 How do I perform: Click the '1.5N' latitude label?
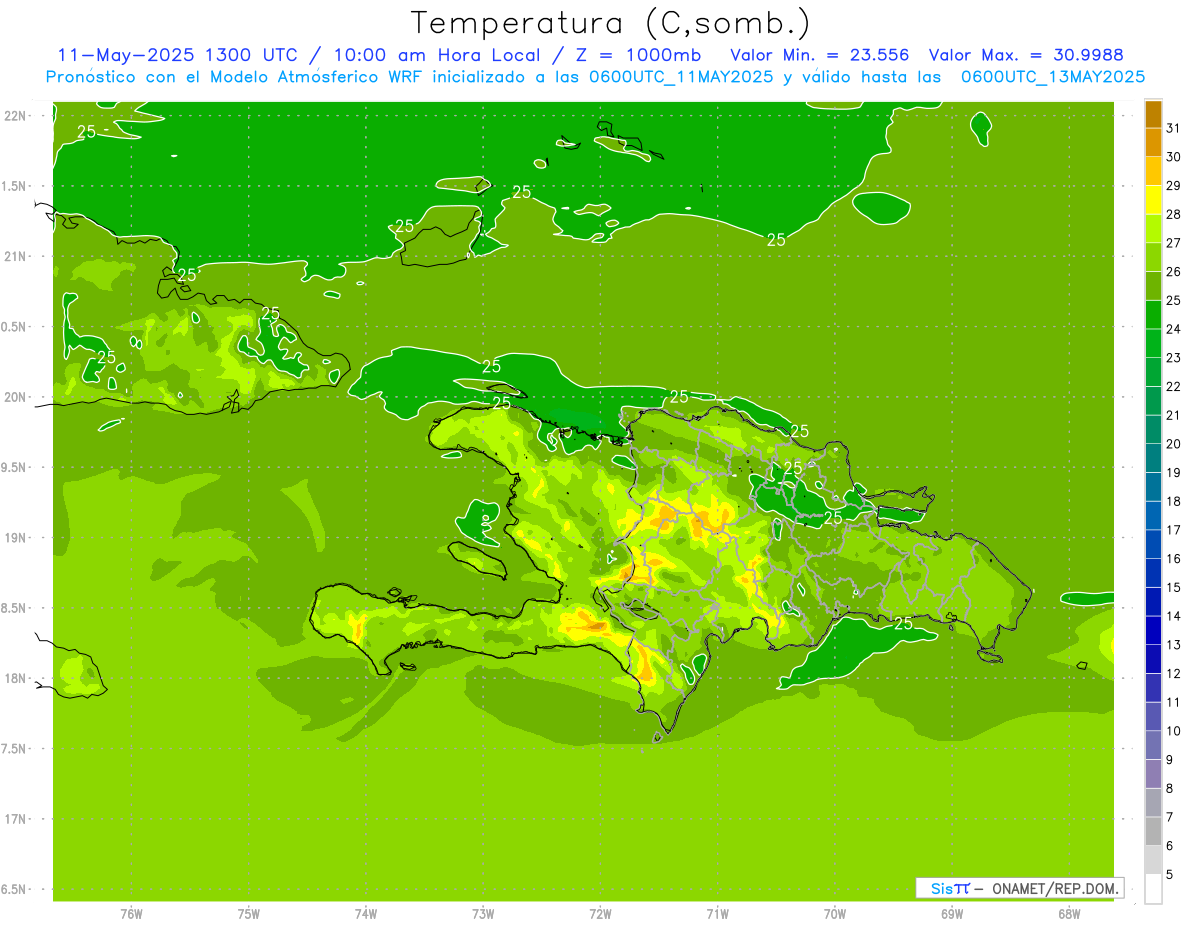16,186
